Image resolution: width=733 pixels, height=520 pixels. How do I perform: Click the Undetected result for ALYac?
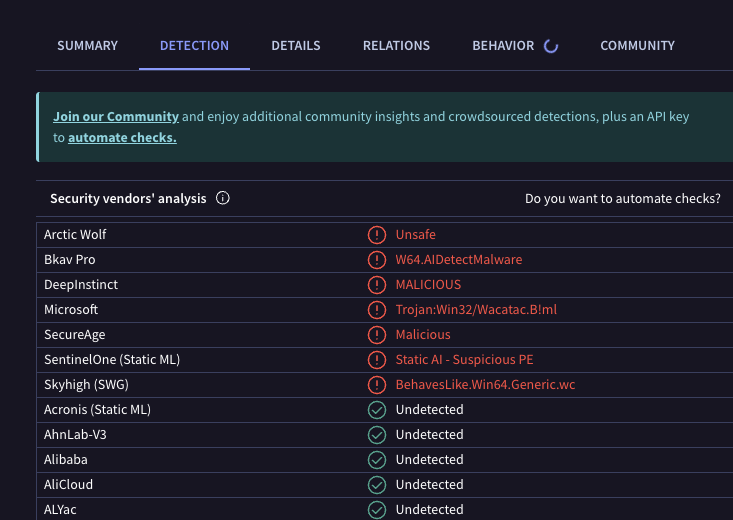tap(430, 509)
